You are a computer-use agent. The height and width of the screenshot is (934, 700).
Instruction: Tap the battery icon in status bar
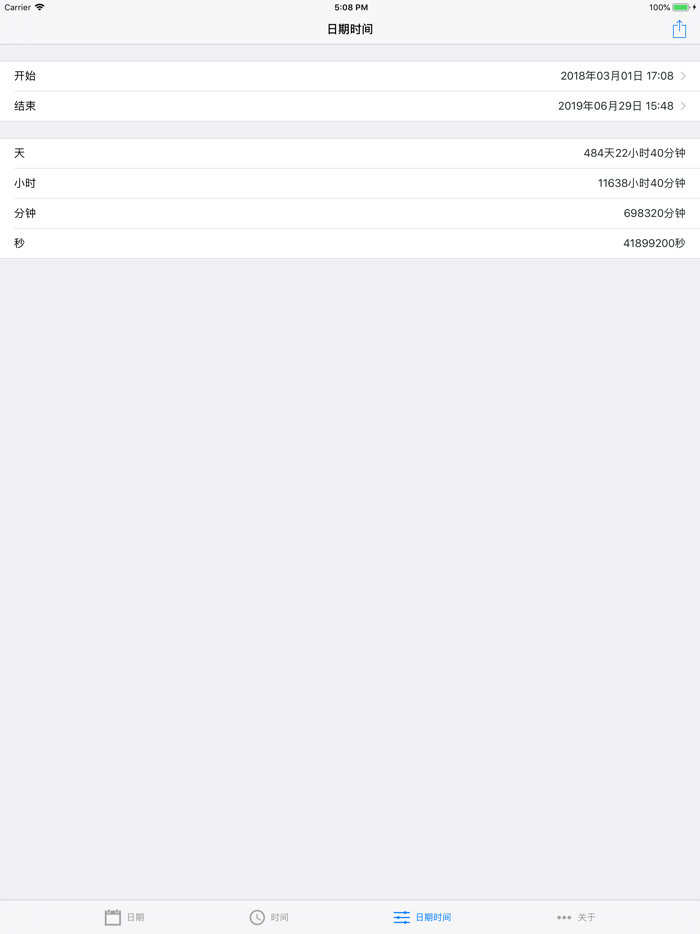pos(681,7)
